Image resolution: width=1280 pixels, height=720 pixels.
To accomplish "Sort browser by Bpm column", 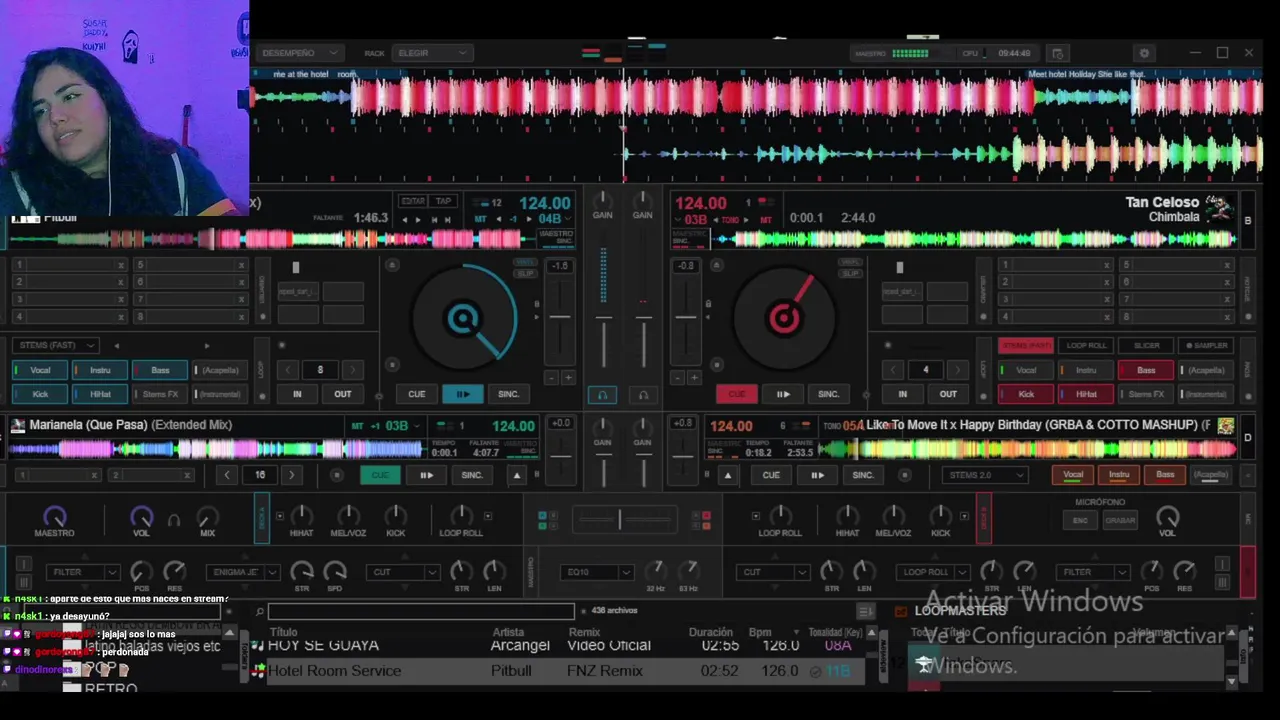I will tap(760, 632).
